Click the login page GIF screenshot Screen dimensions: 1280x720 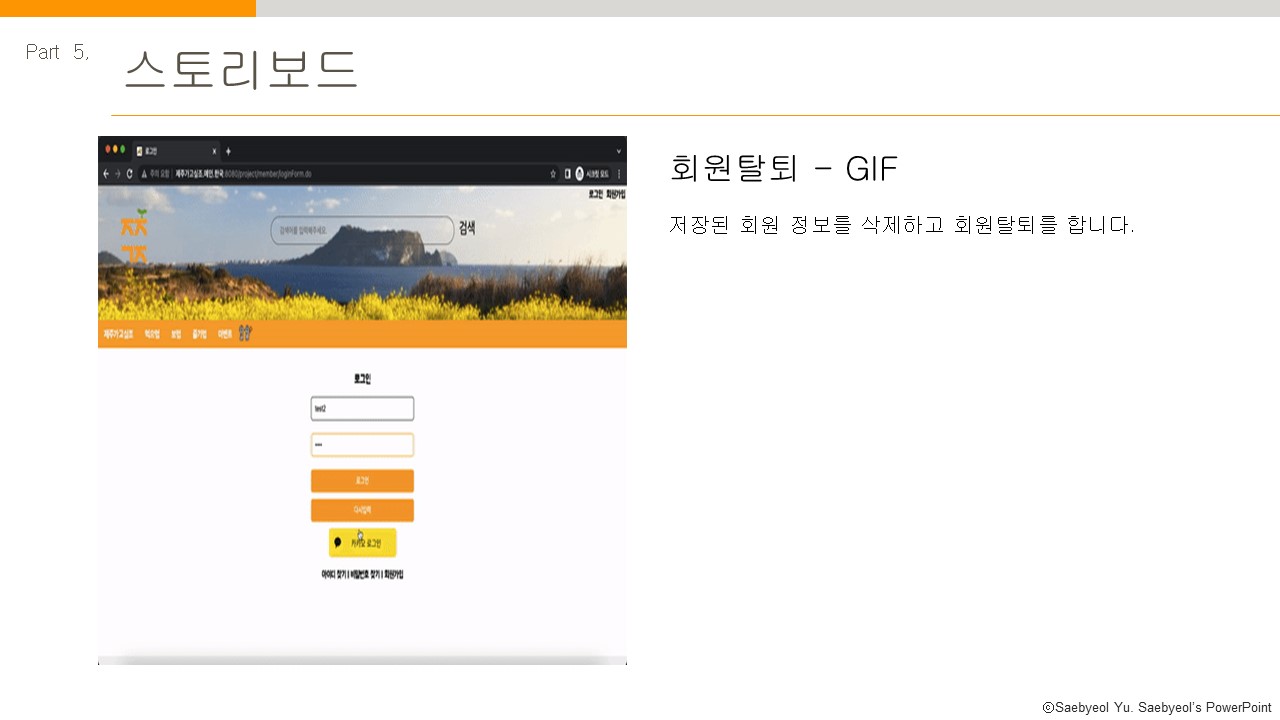tap(362, 400)
